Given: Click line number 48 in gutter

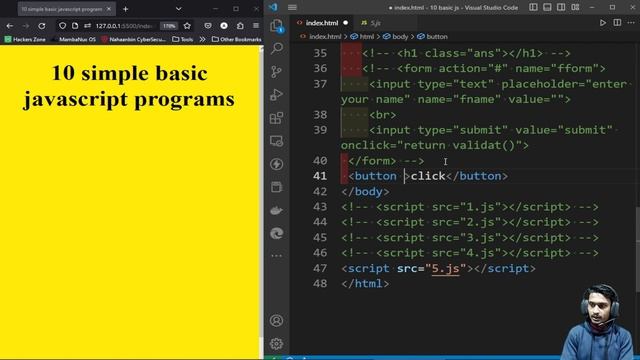Looking at the screenshot, I should tap(320, 283).
